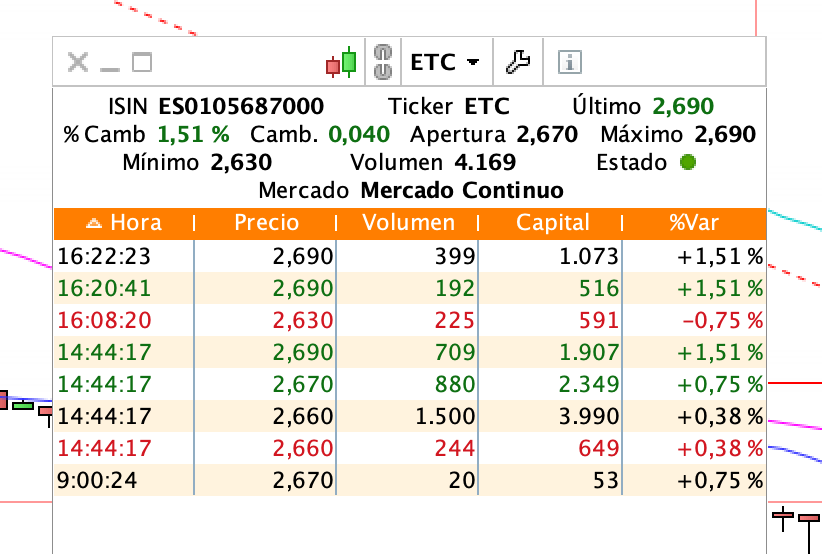
Task: Minimize the ETC ticker panel
Action: click(110, 69)
